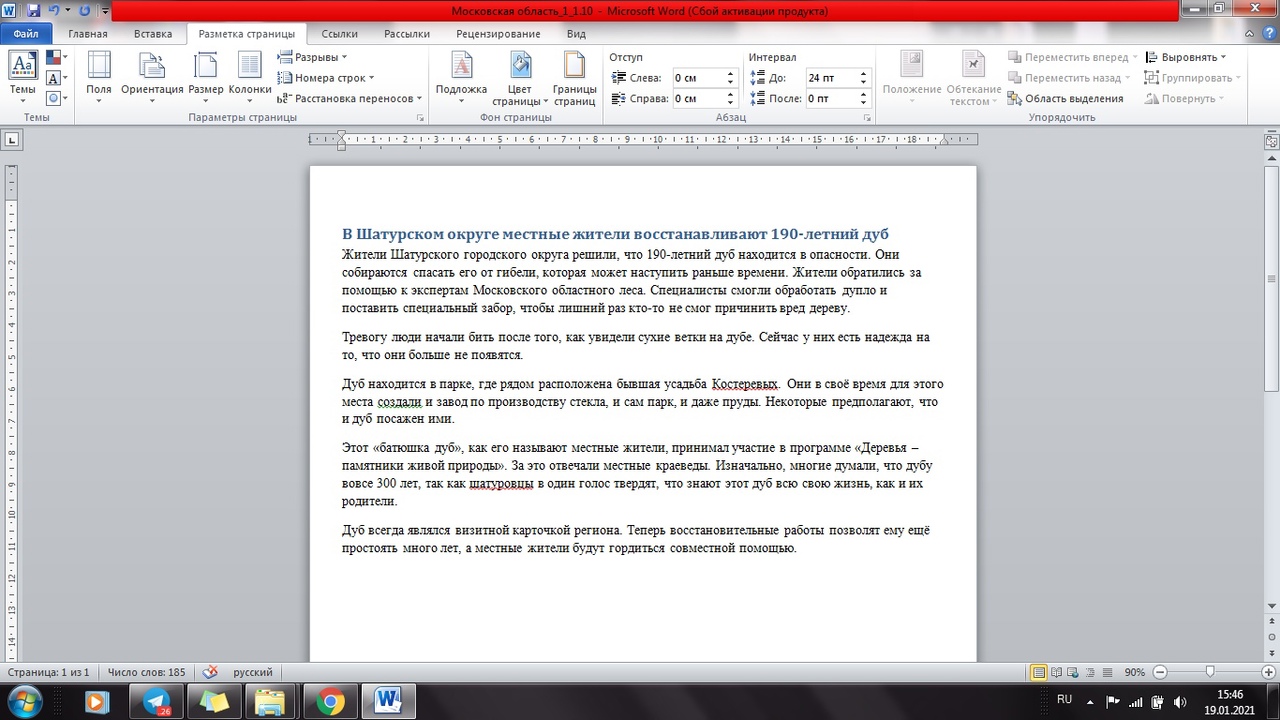
Task: Click the Группировать button
Action: 1193,78
